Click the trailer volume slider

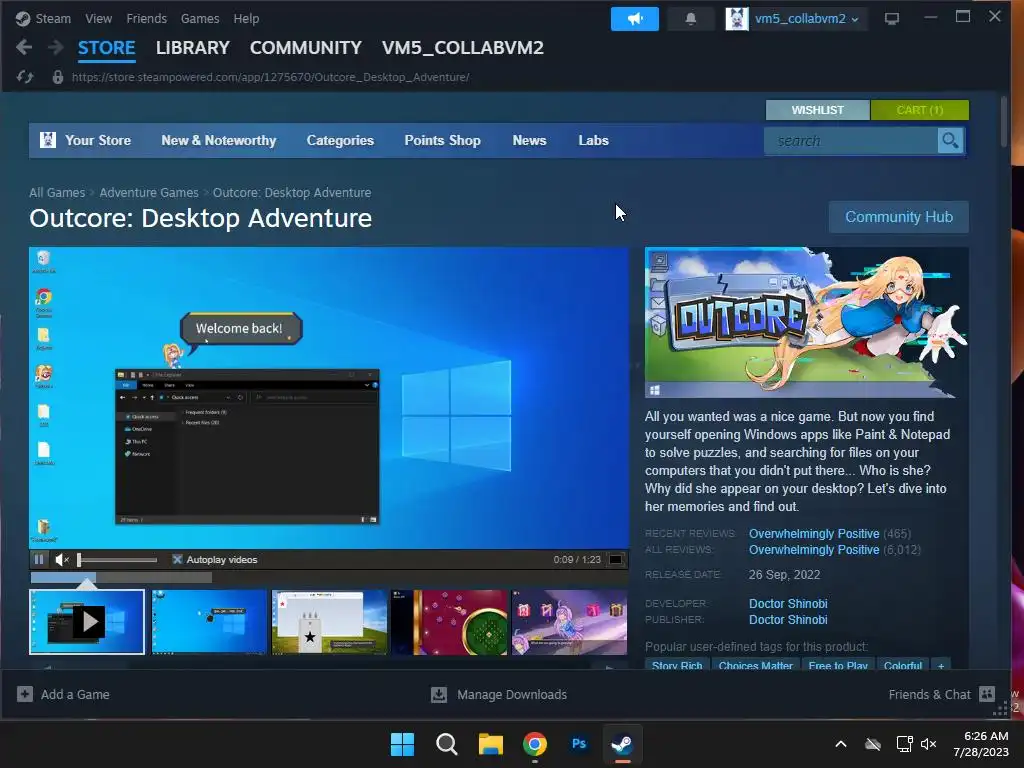click(x=118, y=560)
